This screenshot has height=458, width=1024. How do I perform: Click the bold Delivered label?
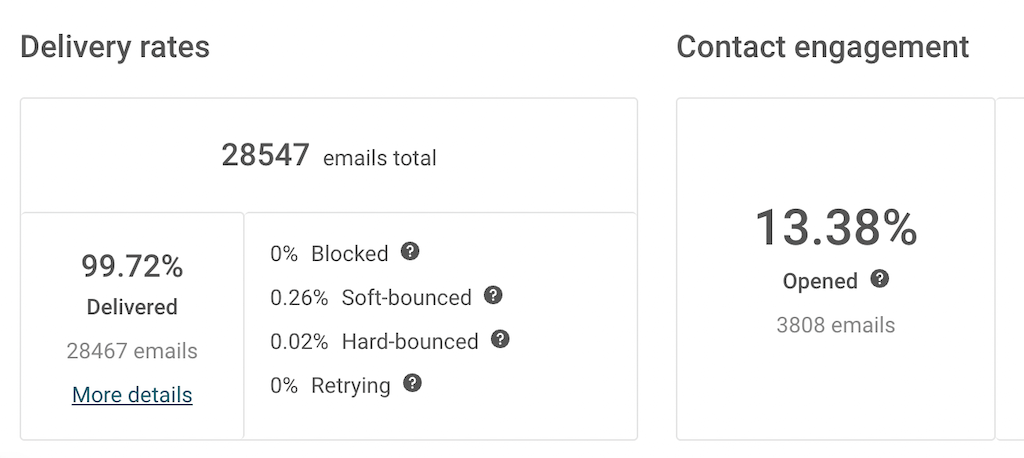(x=132, y=308)
